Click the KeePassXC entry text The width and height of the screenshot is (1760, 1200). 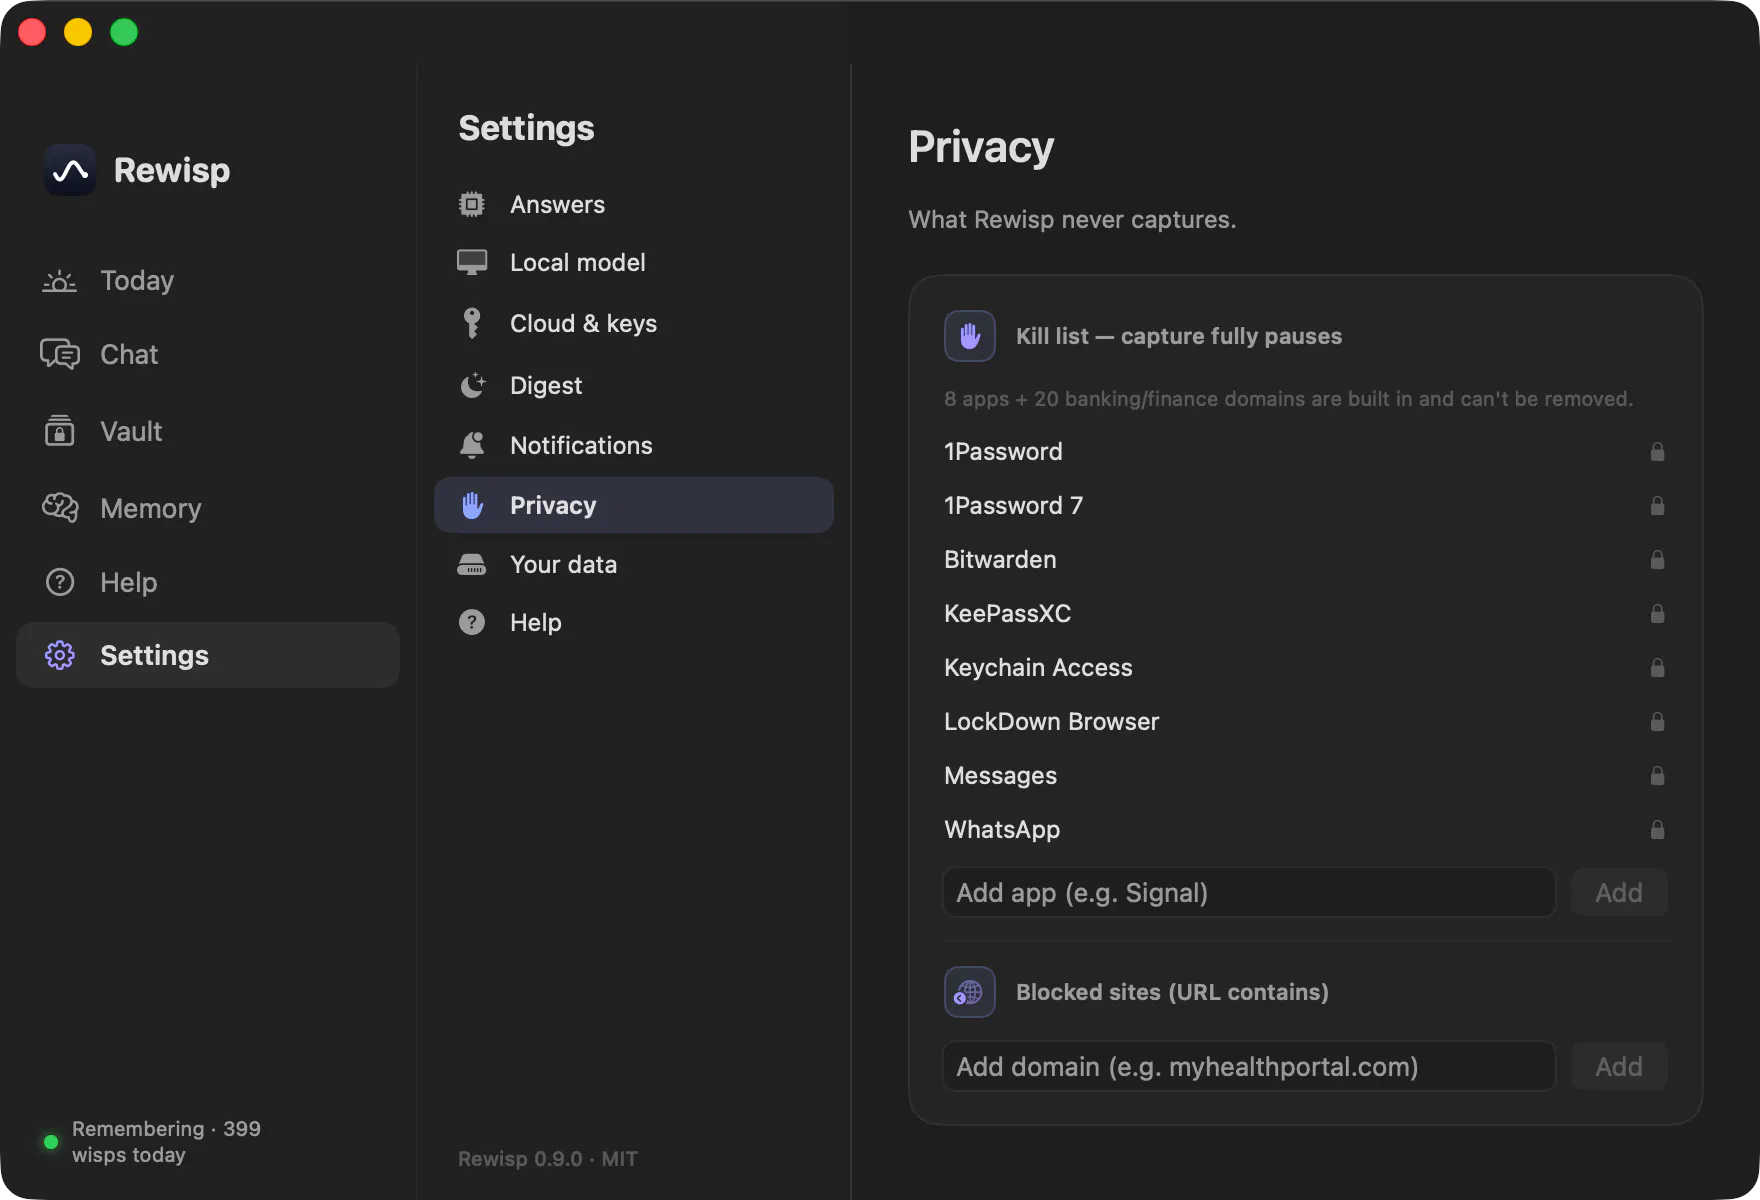pos(1007,614)
